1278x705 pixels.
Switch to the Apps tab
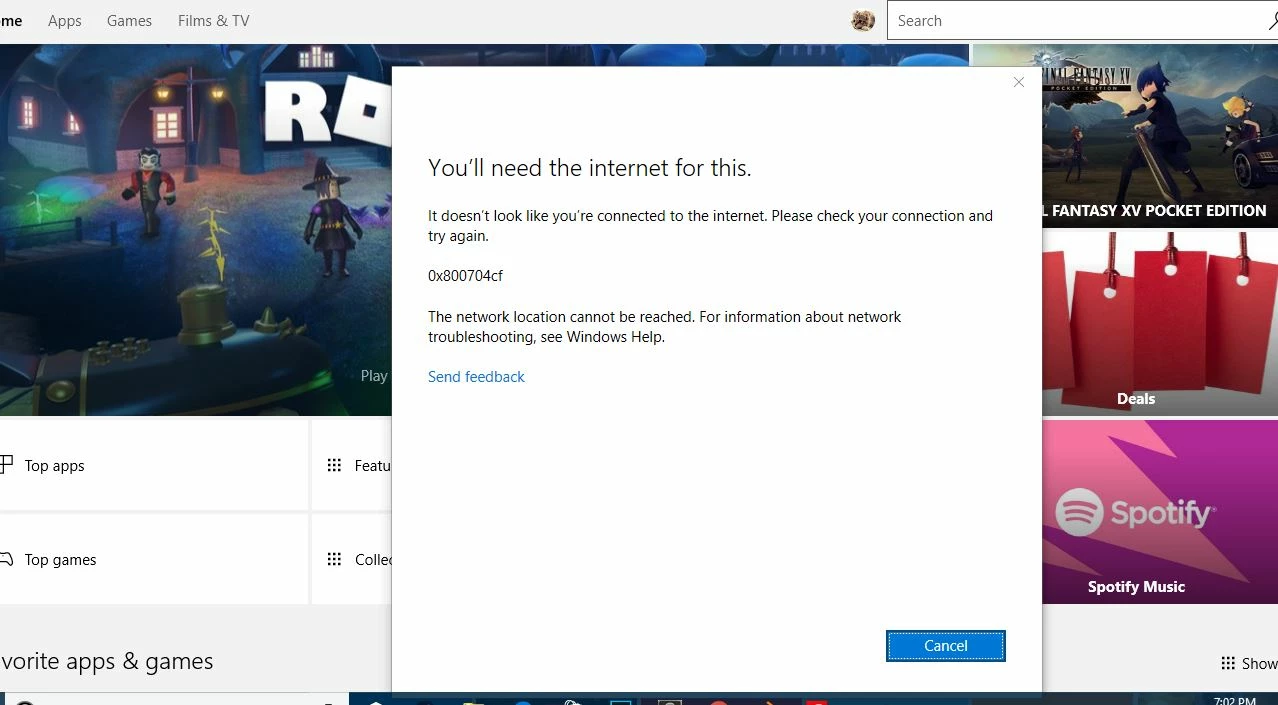(x=65, y=21)
